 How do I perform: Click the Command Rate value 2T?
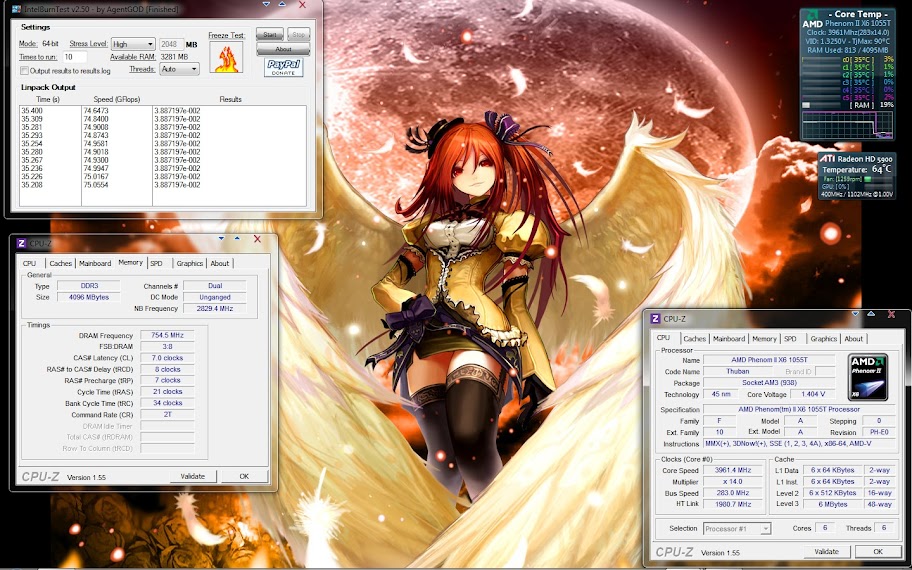[x=168, y=414]
